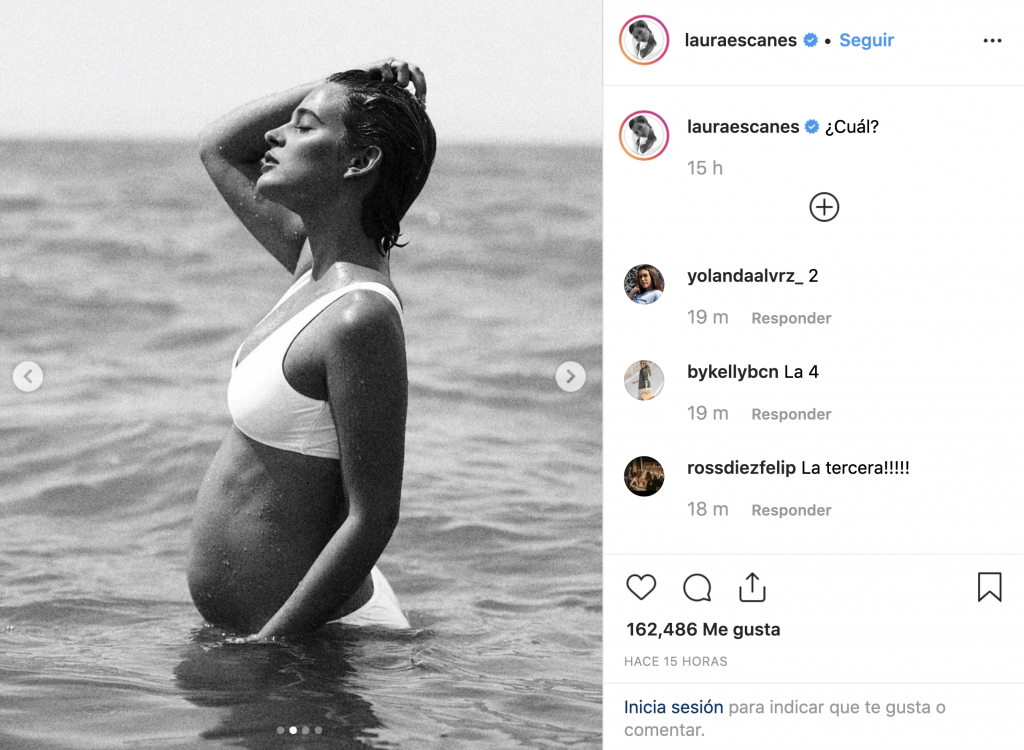Screen dimensions: 1024x750
Task: Like the post with heart icon
Action: click(x=641, y=587)
